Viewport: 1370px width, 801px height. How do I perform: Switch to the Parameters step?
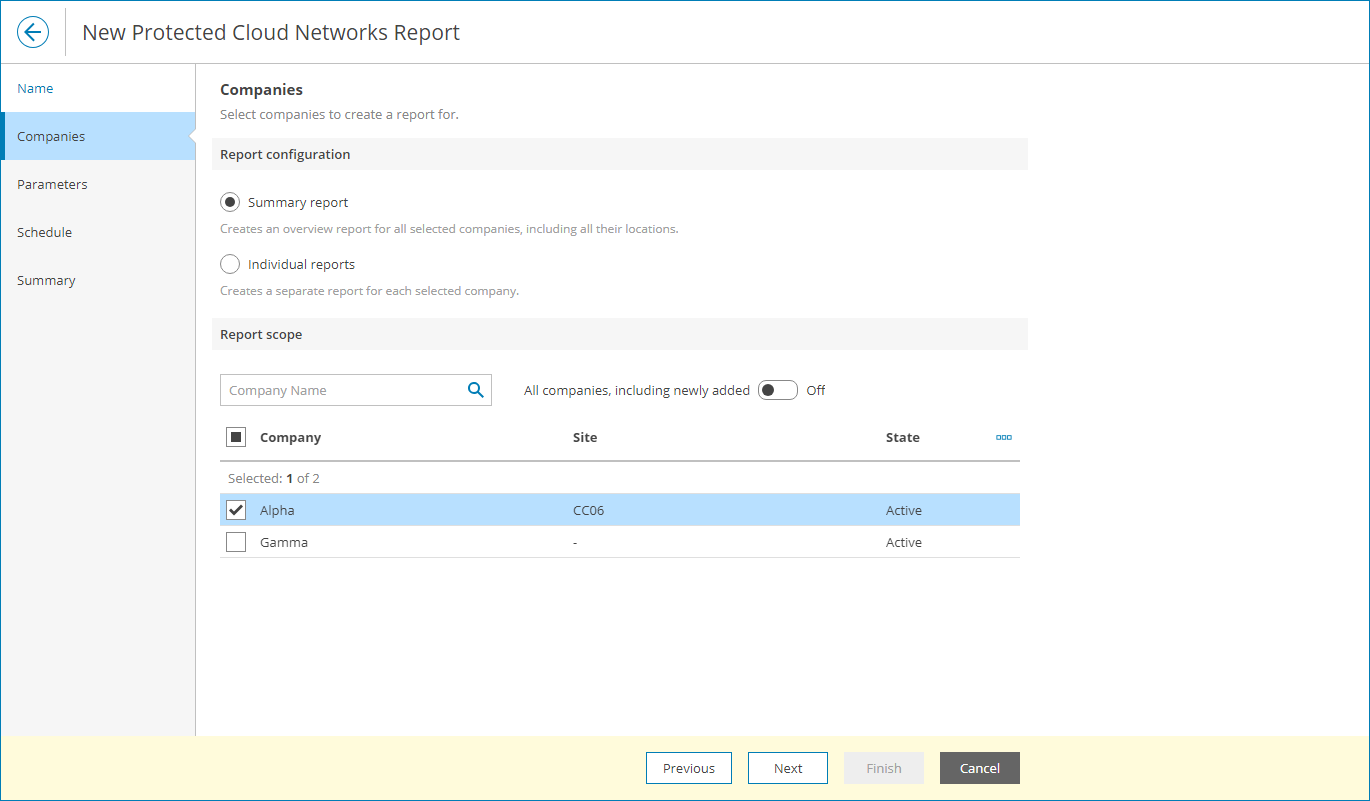(x=98, y=184)
